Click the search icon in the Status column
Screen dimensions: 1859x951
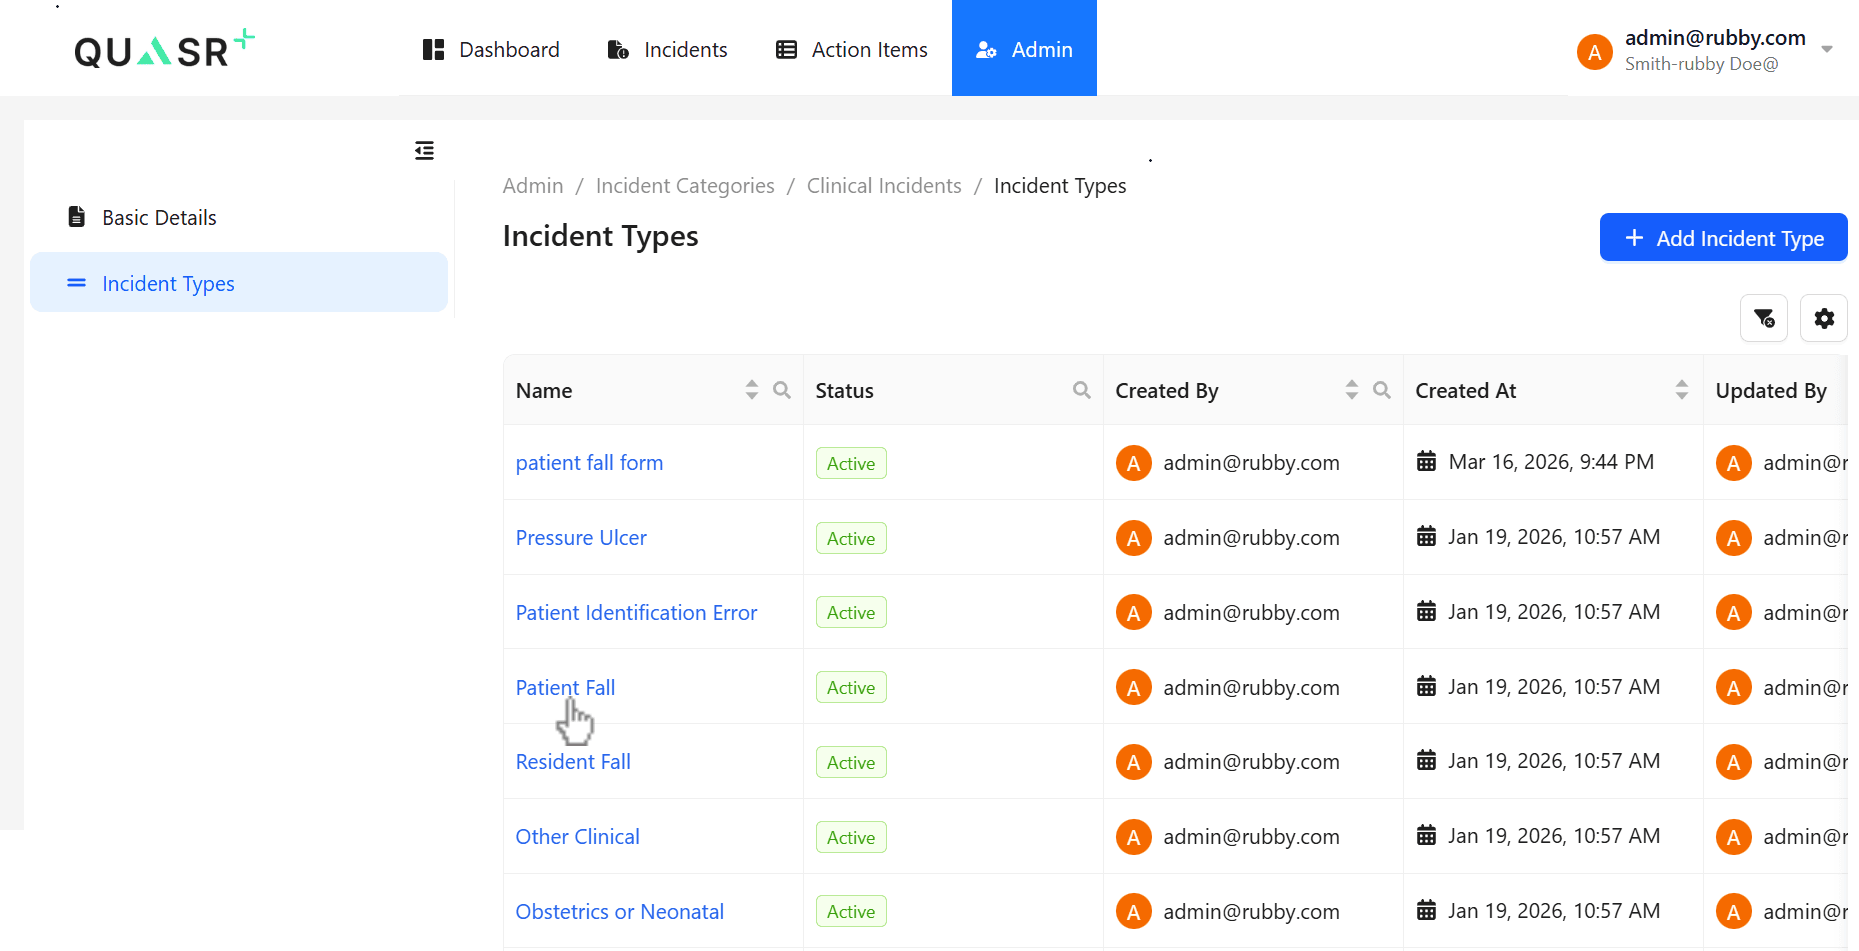1081,390
